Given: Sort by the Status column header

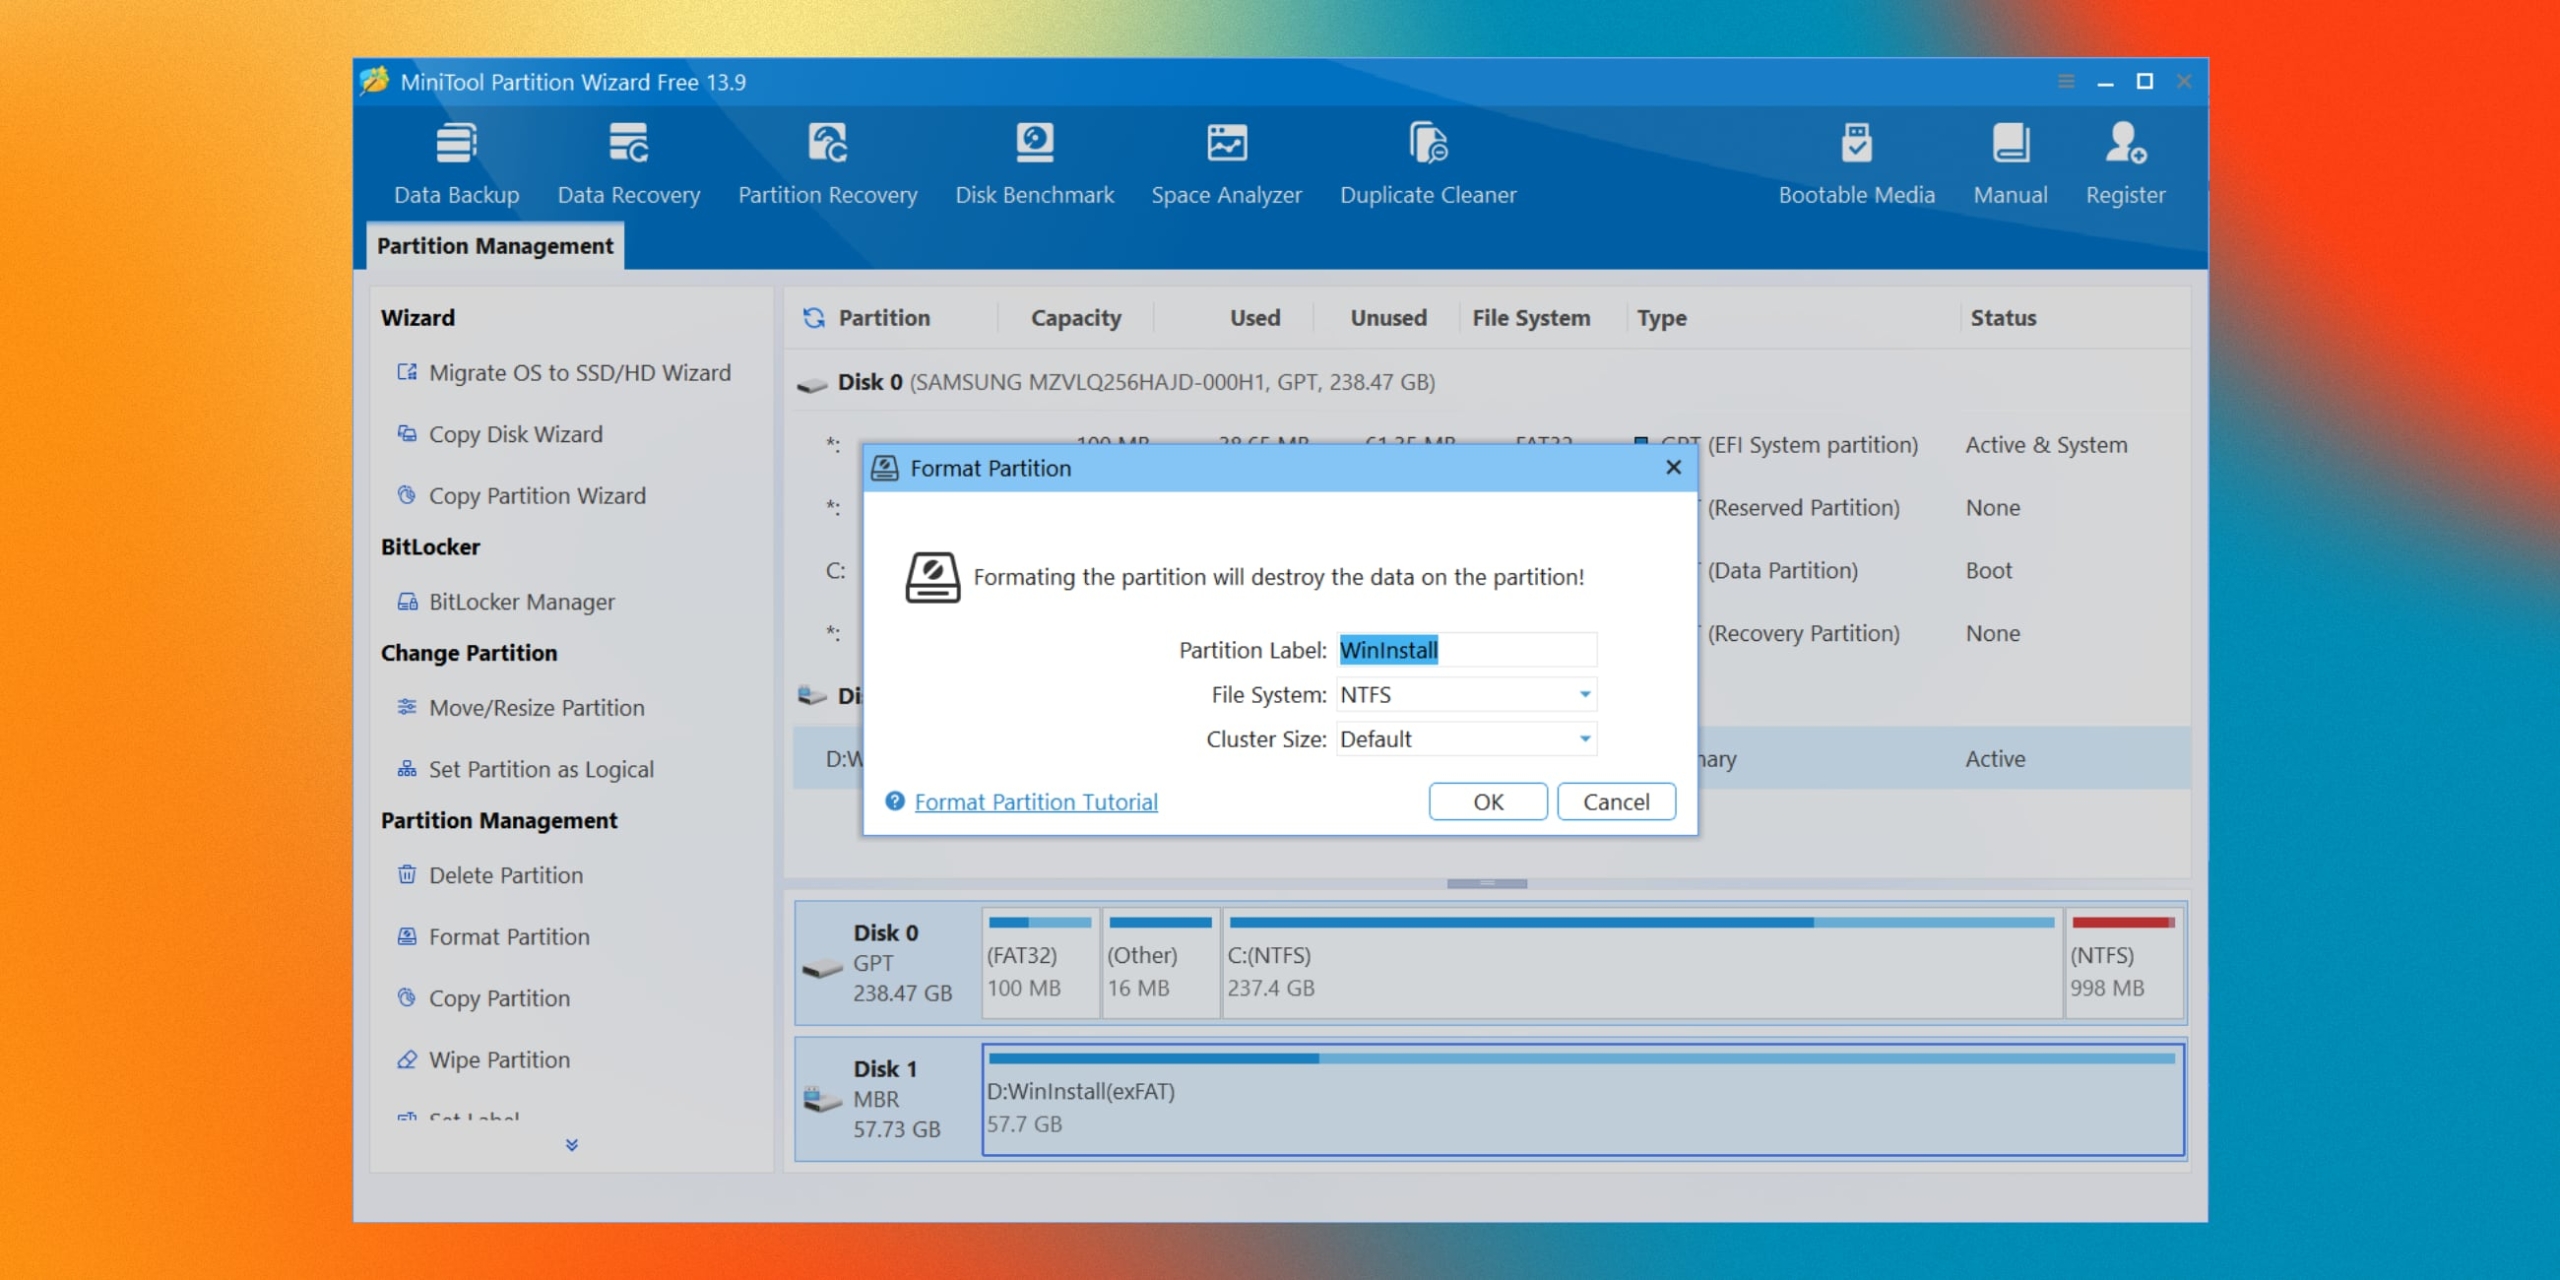Looking at the screenshot, I should point(2003,318).
